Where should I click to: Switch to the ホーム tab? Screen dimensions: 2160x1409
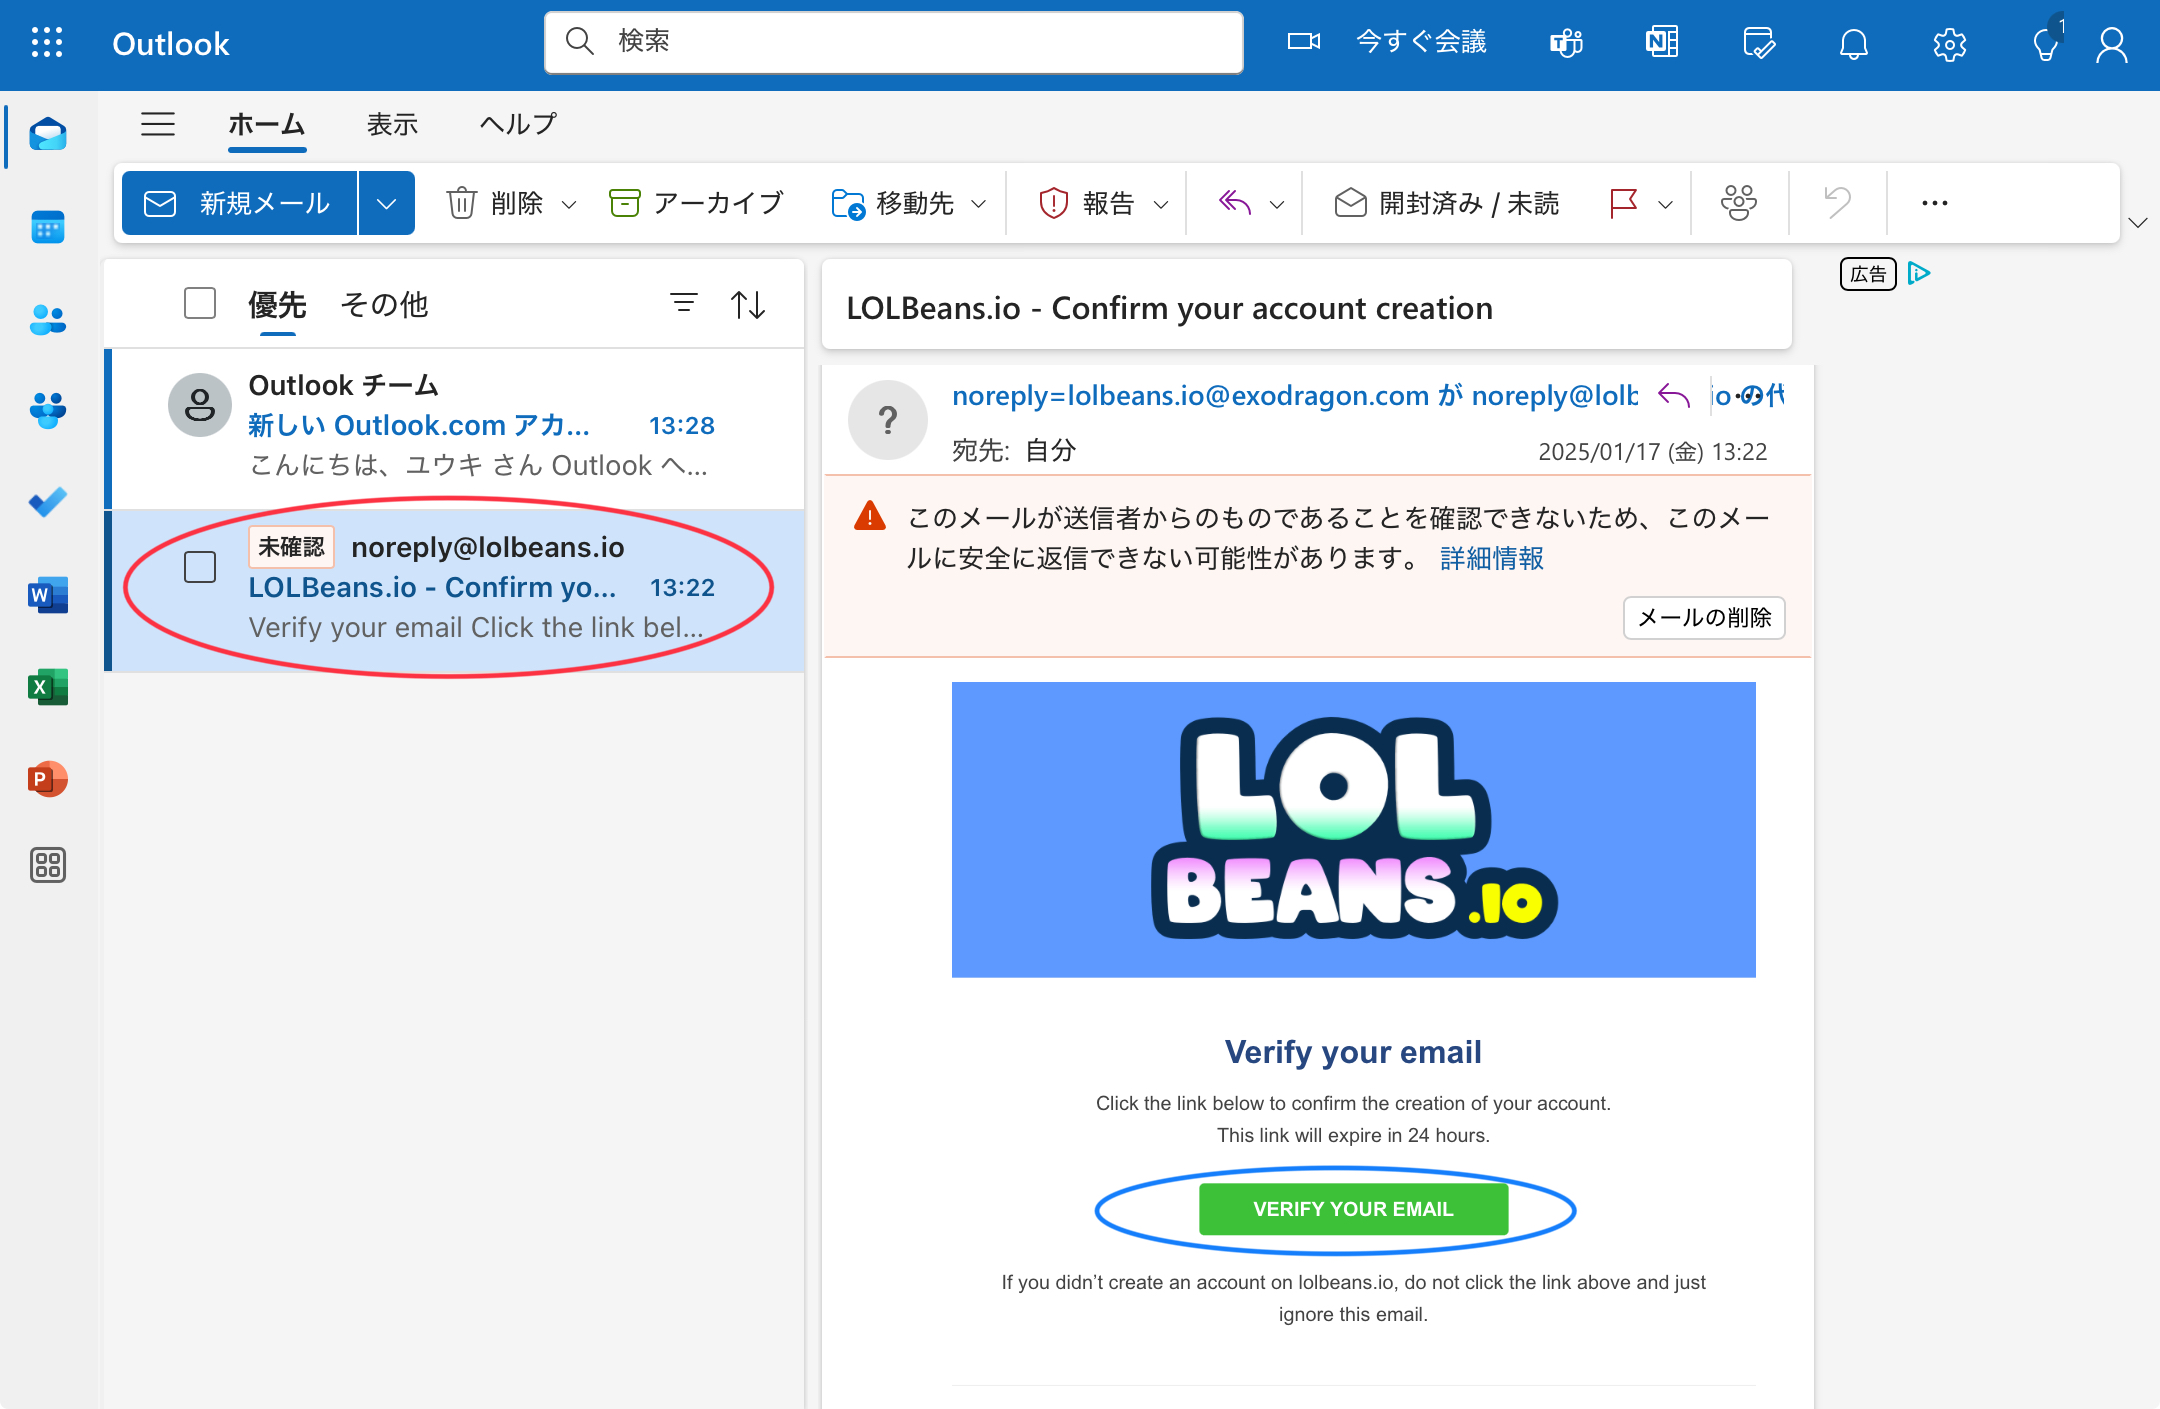click(x=266, y=124)
